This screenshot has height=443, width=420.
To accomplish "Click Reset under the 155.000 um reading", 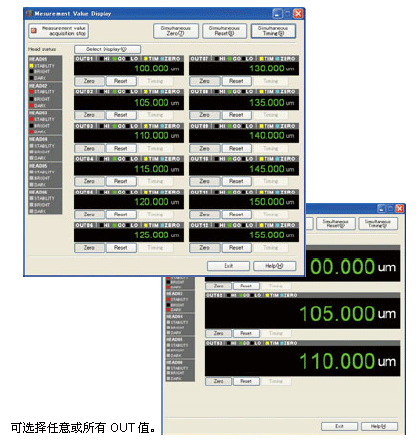I will click(x=236, y=248).
